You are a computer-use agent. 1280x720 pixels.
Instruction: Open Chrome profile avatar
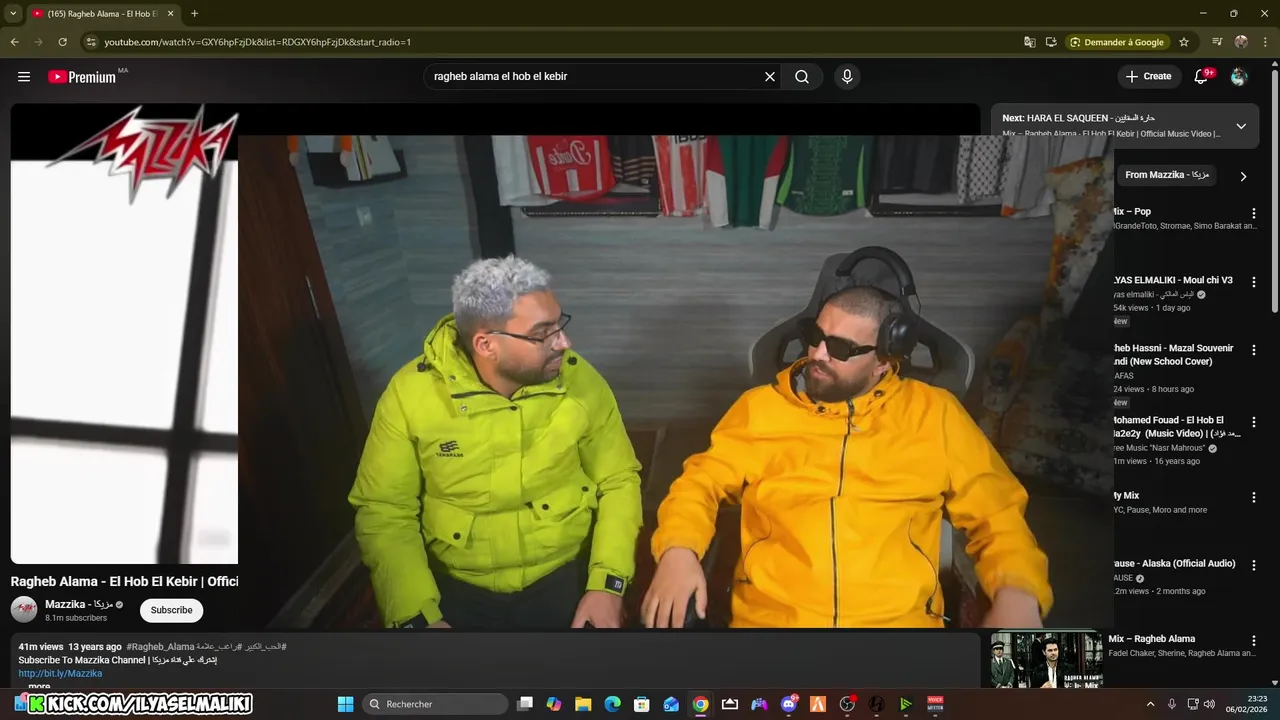pyautogui.click(x=1241, y=42)
